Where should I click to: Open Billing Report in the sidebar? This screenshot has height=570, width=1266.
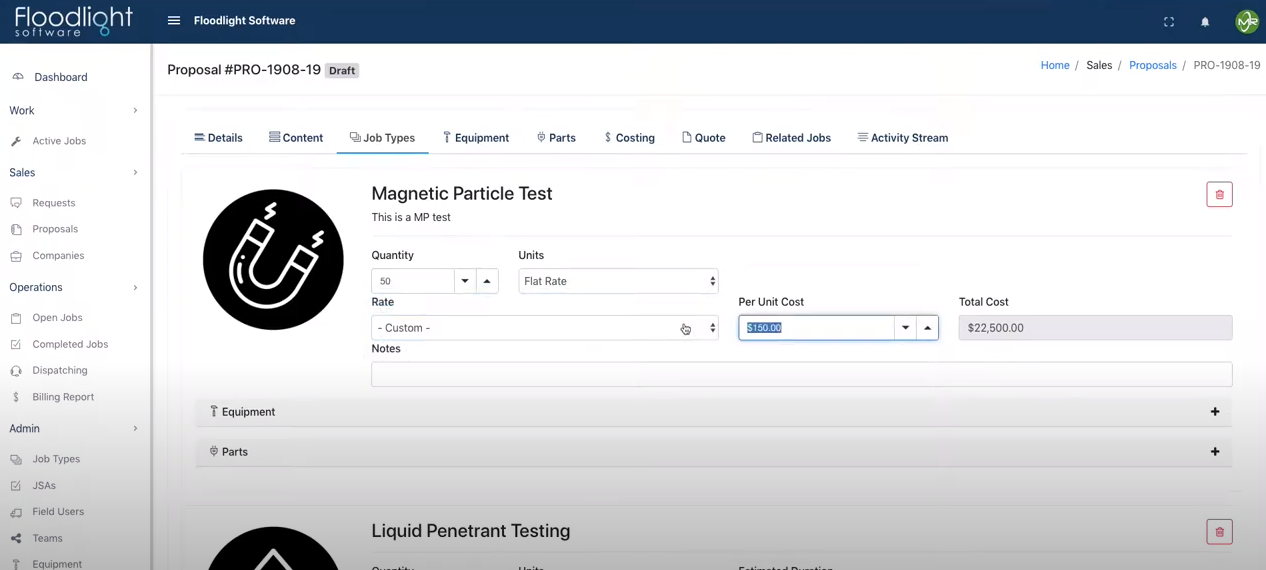click(x=63, y=397)
